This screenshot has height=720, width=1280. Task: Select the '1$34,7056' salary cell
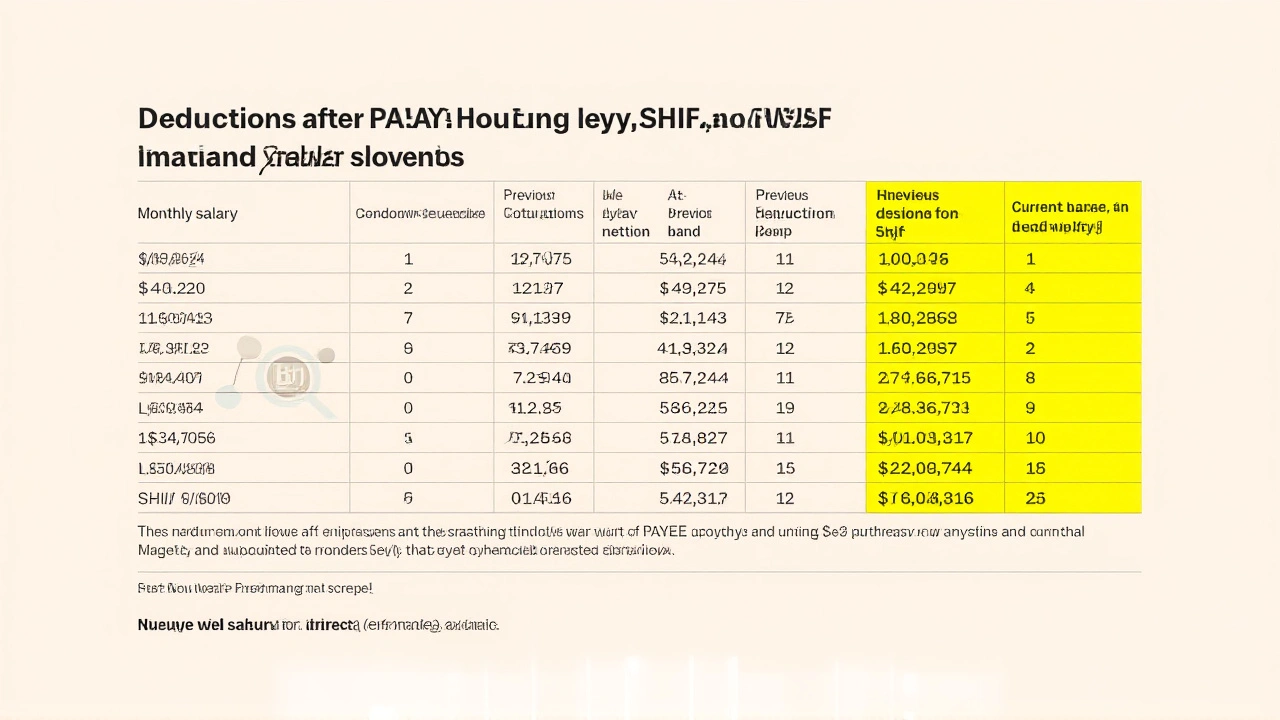click(x=177, y=438)
